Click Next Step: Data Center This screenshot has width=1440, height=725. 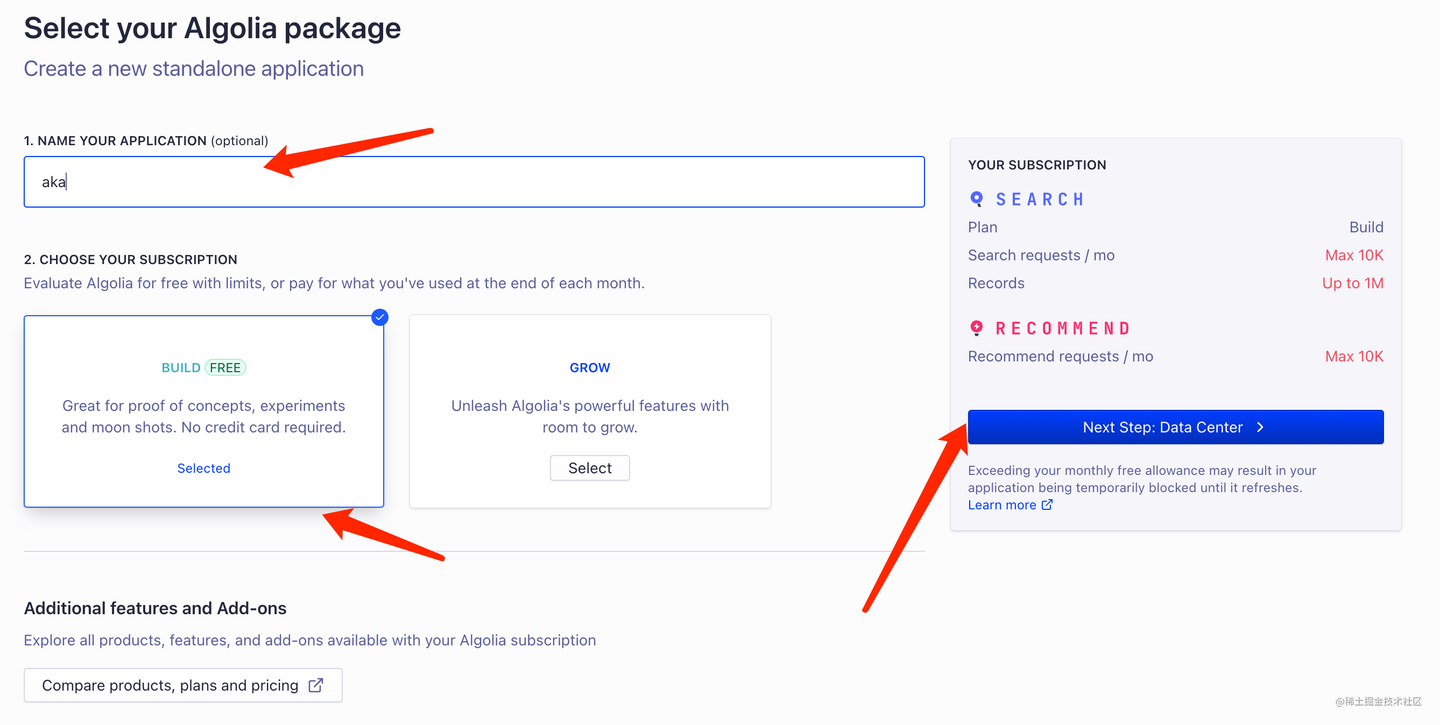(1175, 426)
